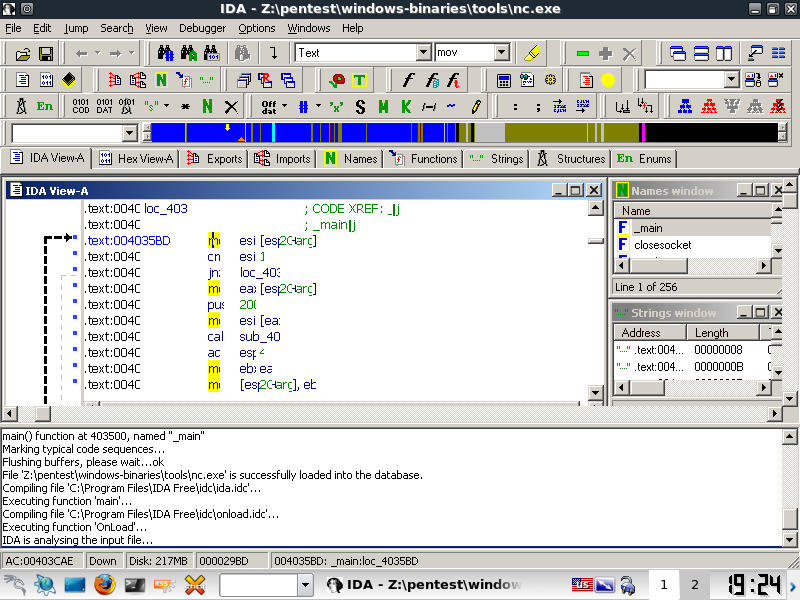
Task: Click the output log scrollbar up arrow
Action: 789,436
